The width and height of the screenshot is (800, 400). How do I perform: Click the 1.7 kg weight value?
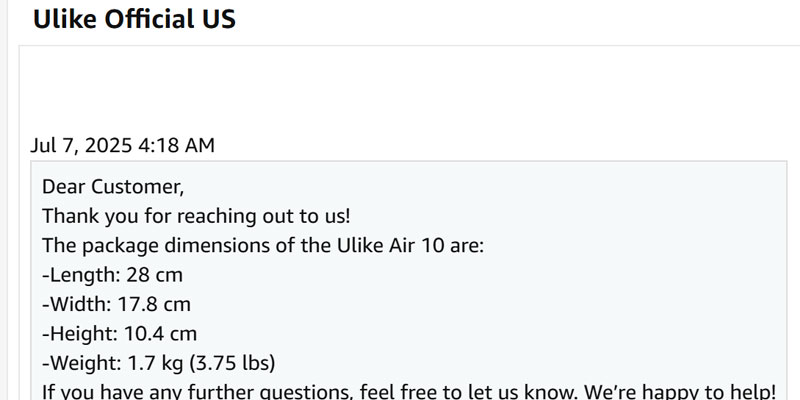(x=156, y=363)
